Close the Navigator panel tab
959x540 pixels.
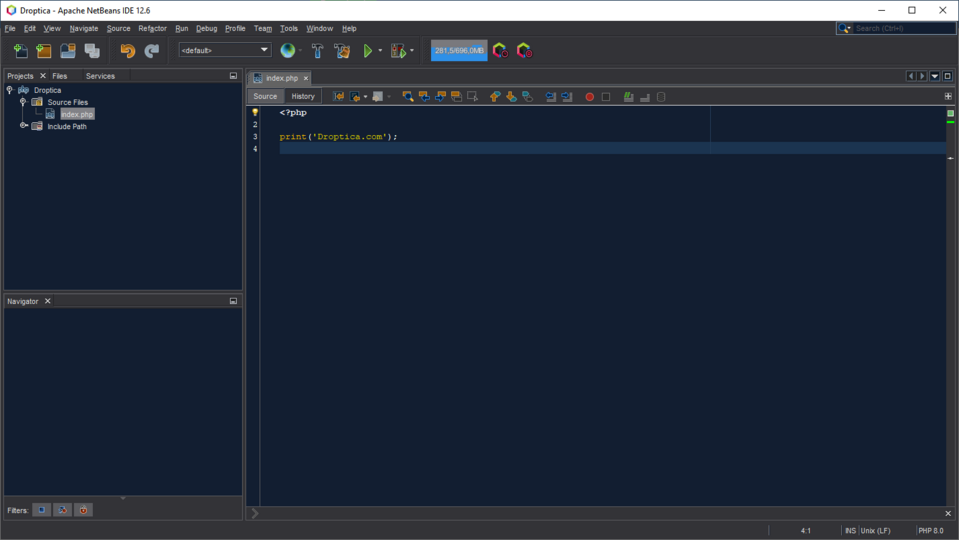click(x=47, y=301)
